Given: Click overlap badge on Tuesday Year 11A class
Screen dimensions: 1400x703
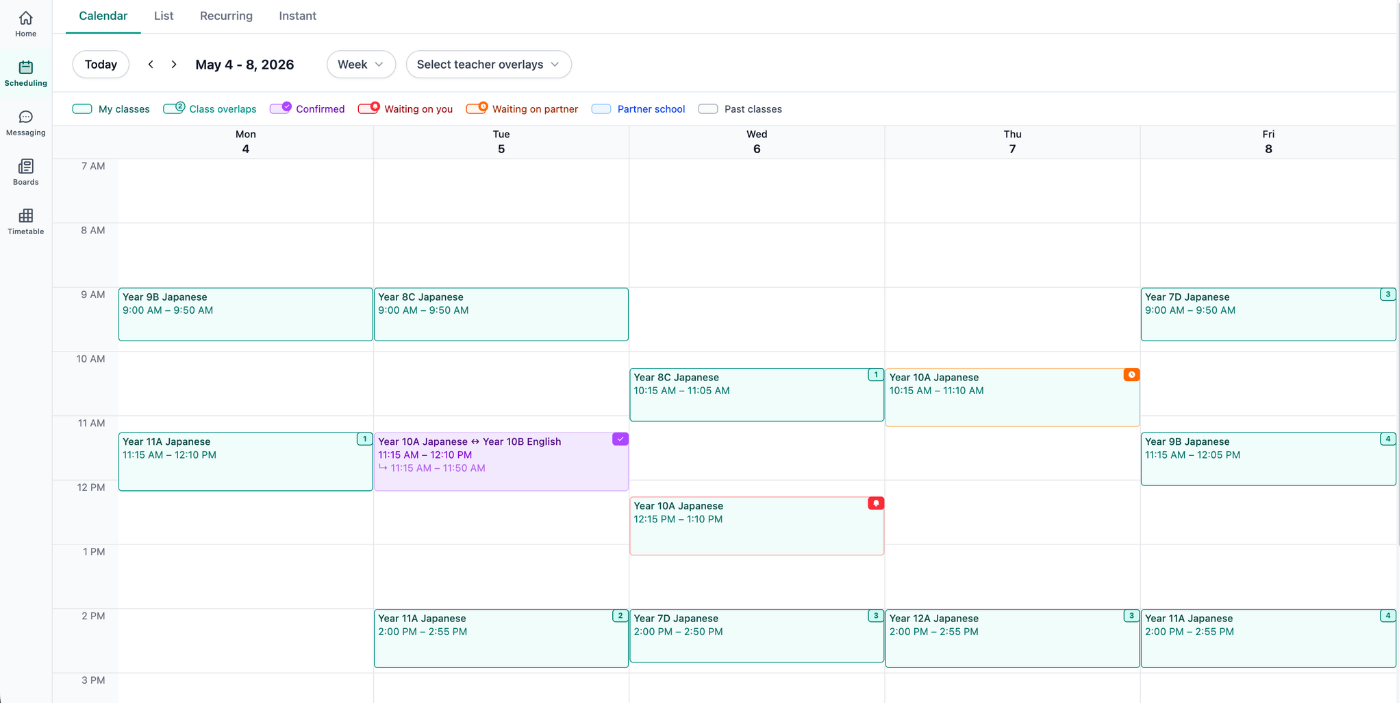Looking at the screenshot, I should pos(620,616).
